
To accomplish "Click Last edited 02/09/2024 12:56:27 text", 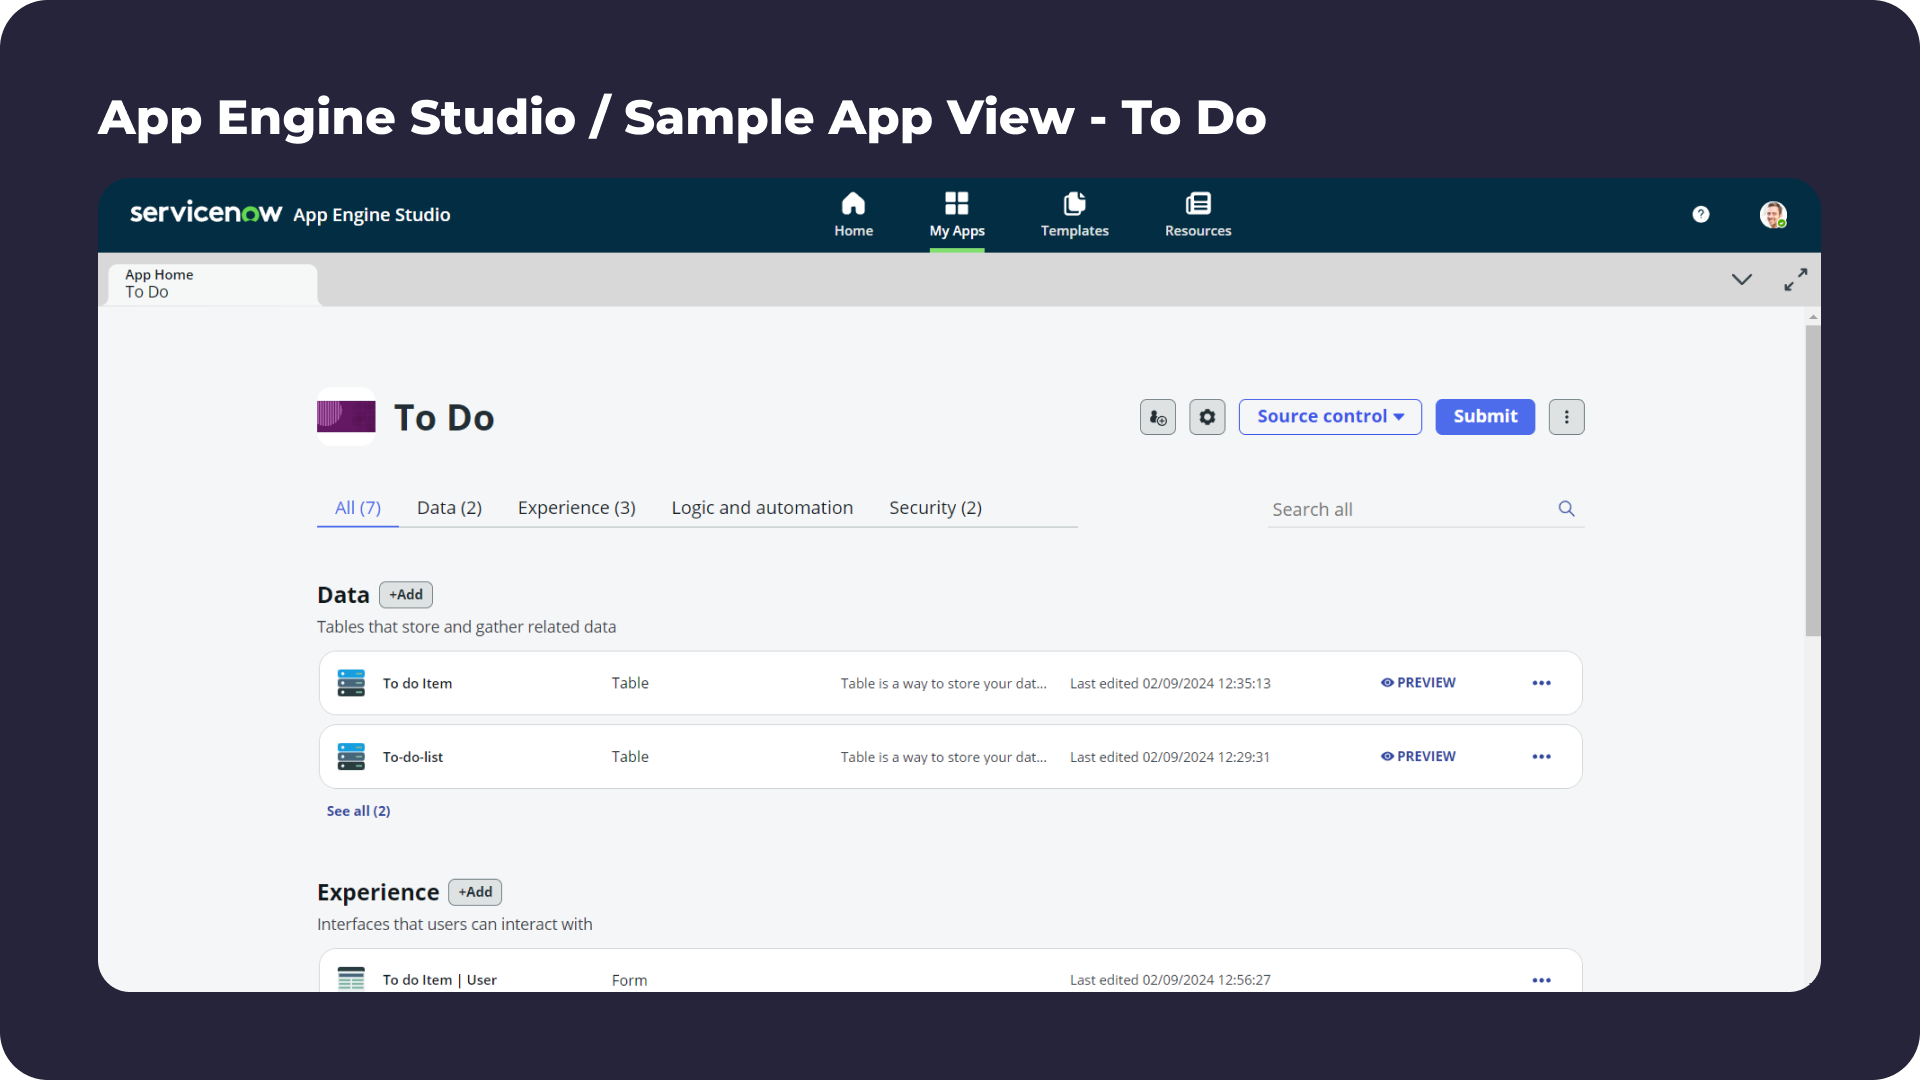I will [x=1170, y=980].
